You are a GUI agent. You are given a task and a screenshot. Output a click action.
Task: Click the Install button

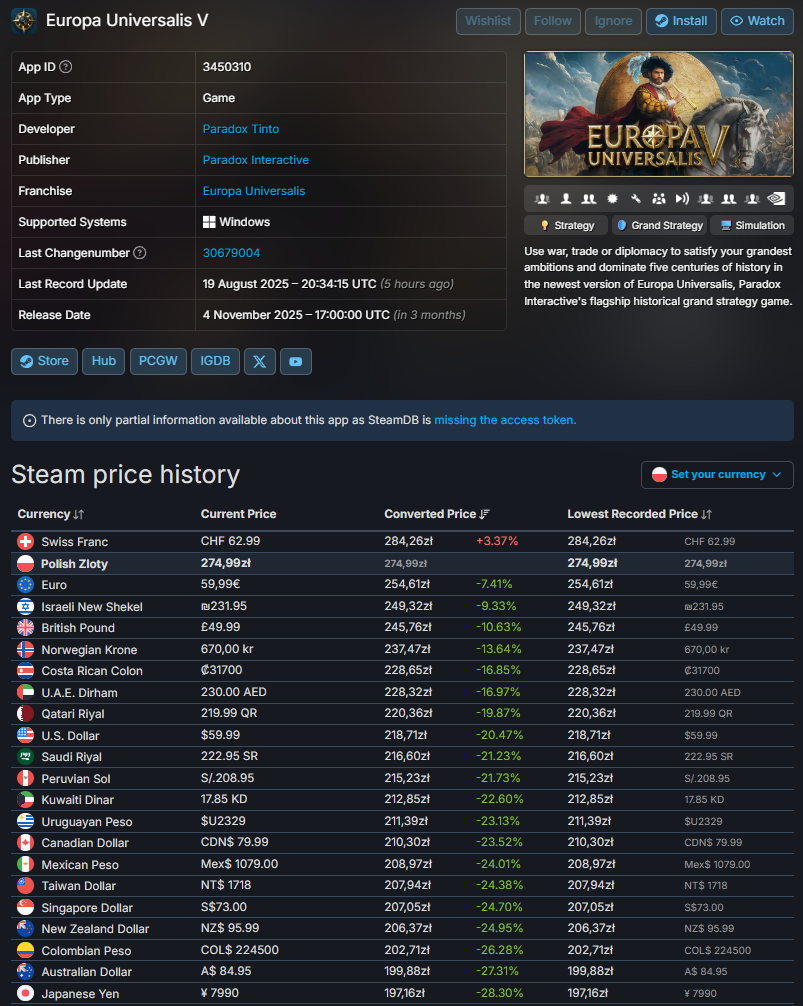(681, 21)
